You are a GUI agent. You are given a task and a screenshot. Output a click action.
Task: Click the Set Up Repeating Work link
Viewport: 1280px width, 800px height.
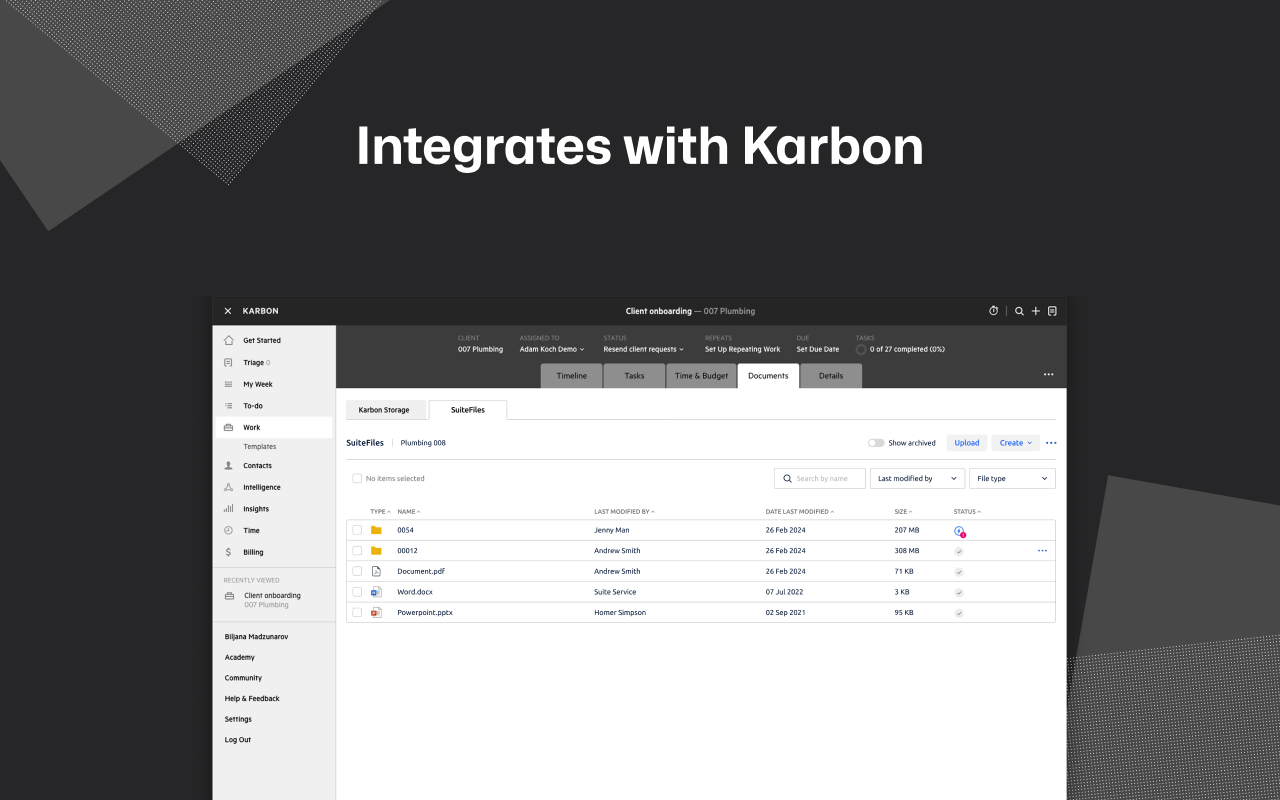742,350
